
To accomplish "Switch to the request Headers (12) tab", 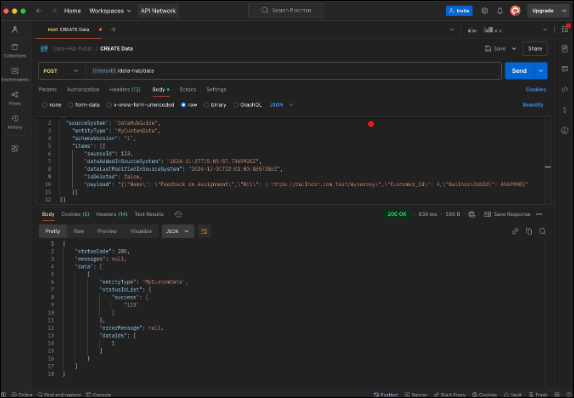I will pos(124,89).
